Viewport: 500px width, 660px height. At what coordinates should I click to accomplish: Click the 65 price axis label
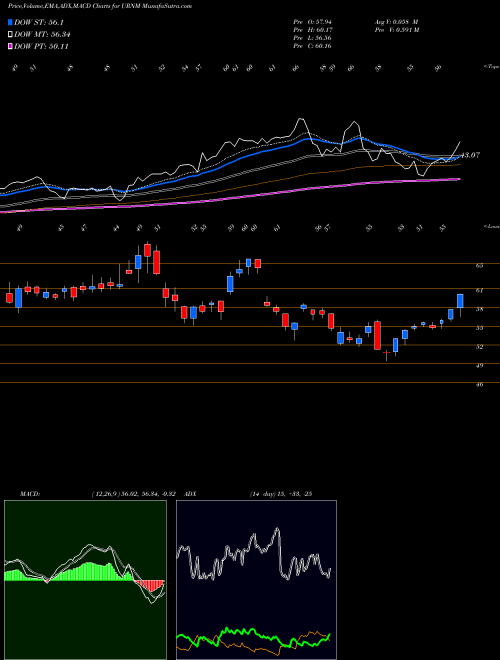(479, 266)
